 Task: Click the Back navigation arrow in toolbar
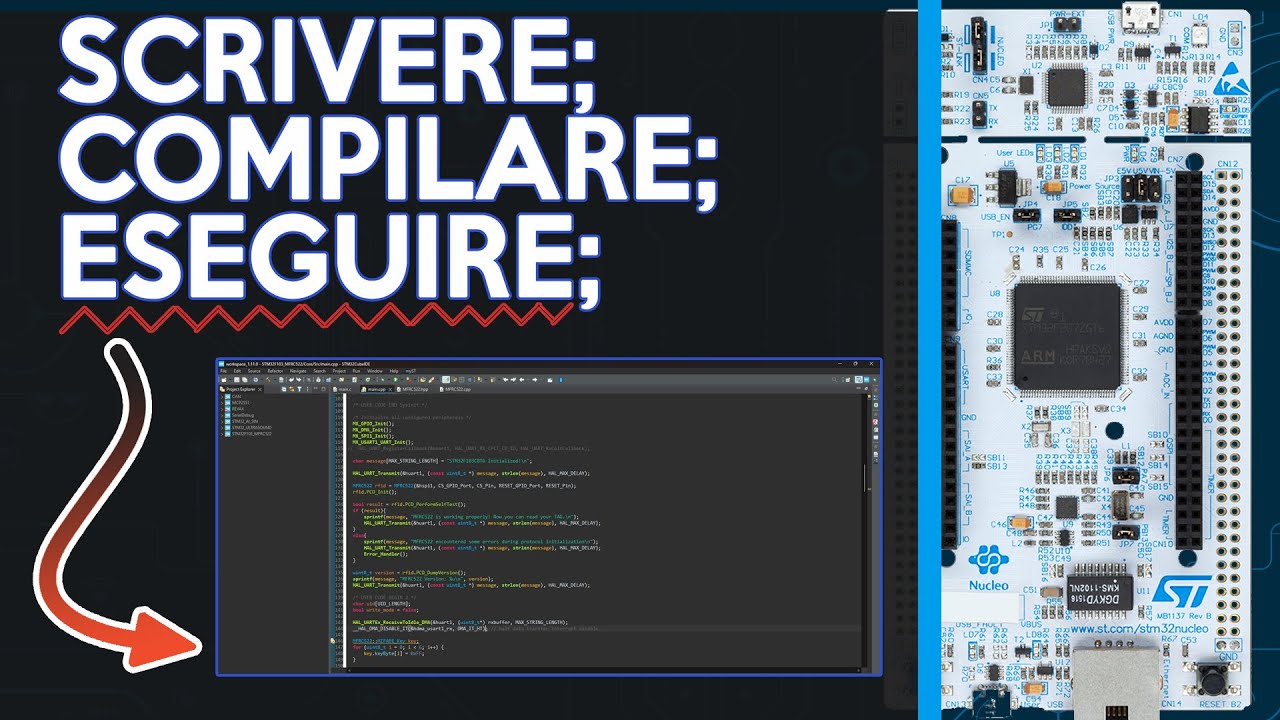click(x=522, y=380)
